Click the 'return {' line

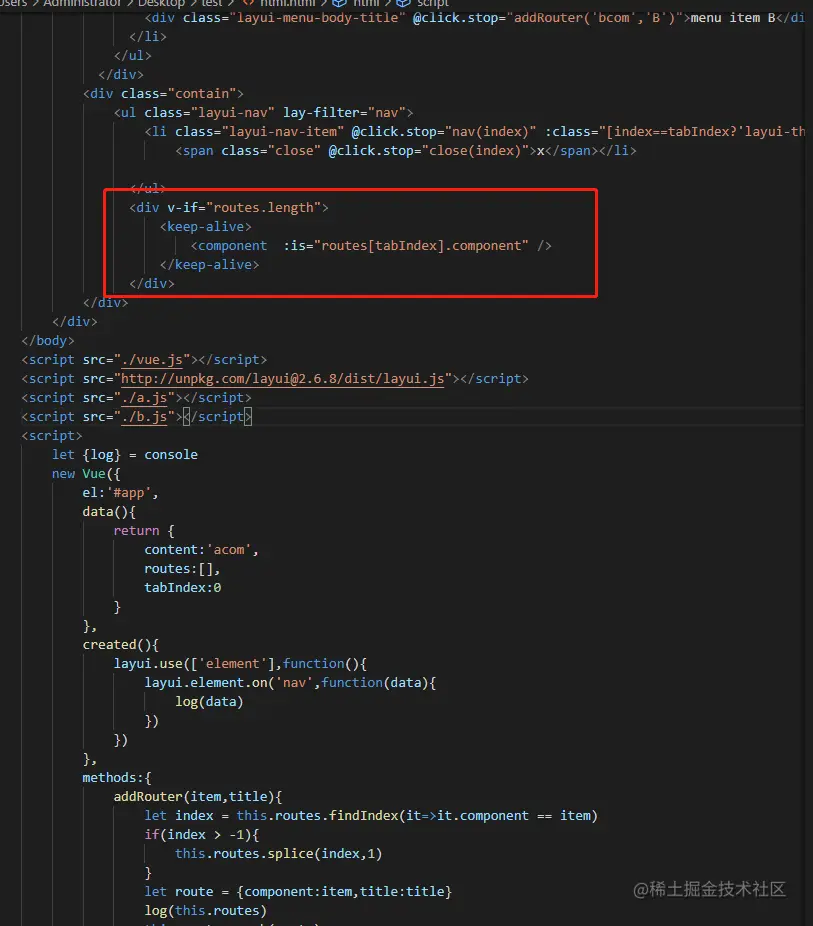click(144, 530)
